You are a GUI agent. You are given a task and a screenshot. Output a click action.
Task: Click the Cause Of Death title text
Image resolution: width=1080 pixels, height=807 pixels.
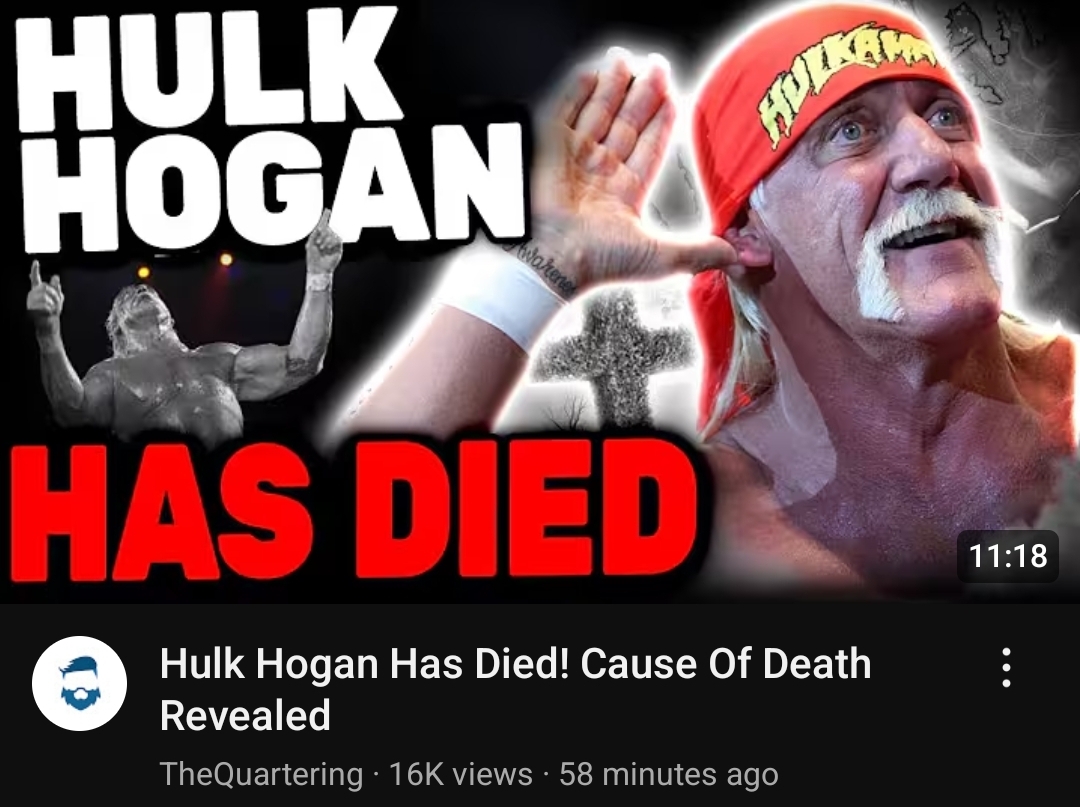[x=726, y=664]
